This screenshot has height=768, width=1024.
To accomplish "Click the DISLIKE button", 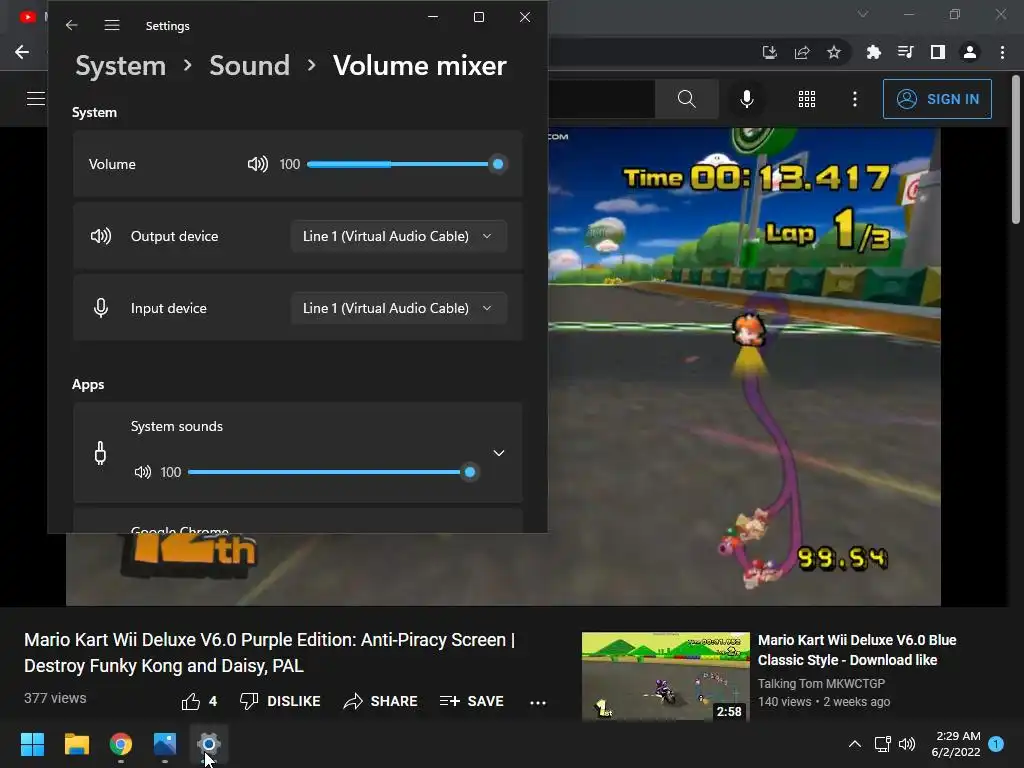I will coord(280,701).
